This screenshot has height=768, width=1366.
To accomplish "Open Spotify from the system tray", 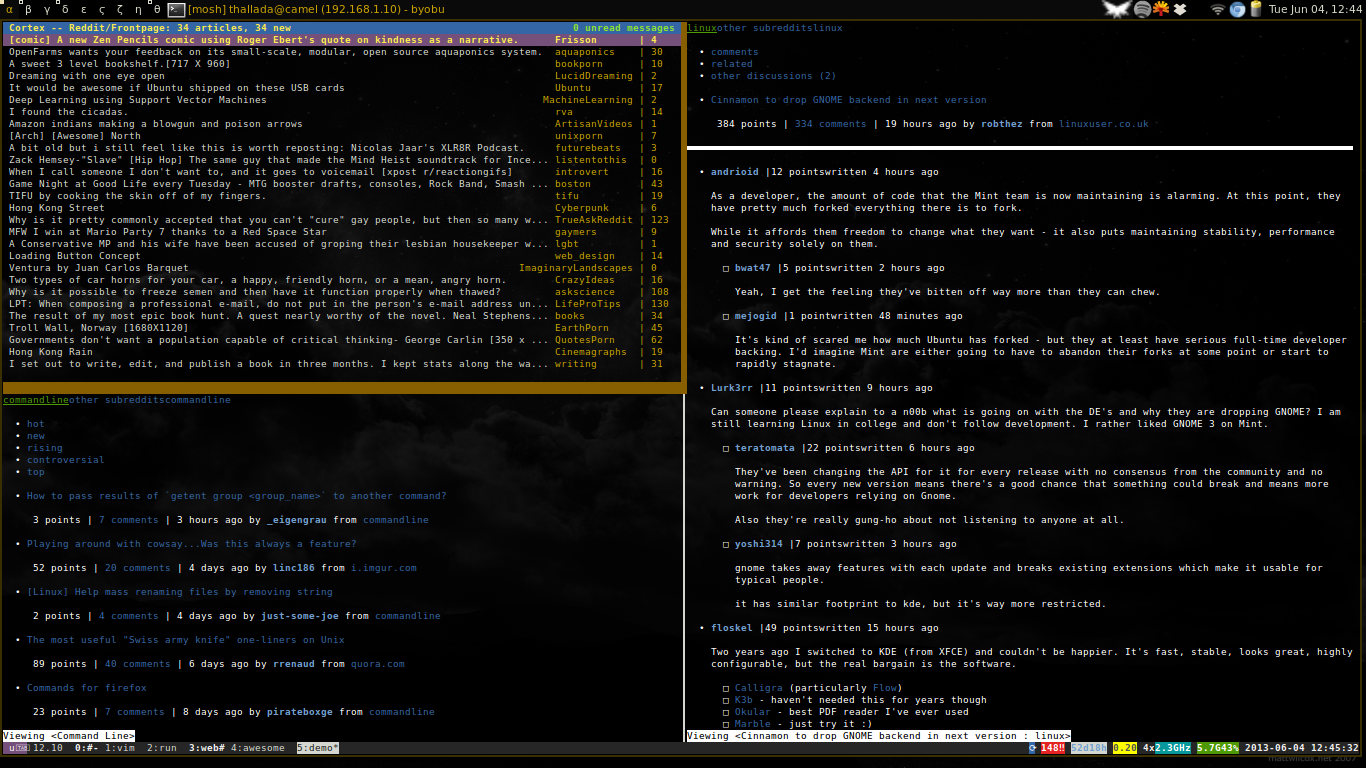I will click(x=1140, y=8).
